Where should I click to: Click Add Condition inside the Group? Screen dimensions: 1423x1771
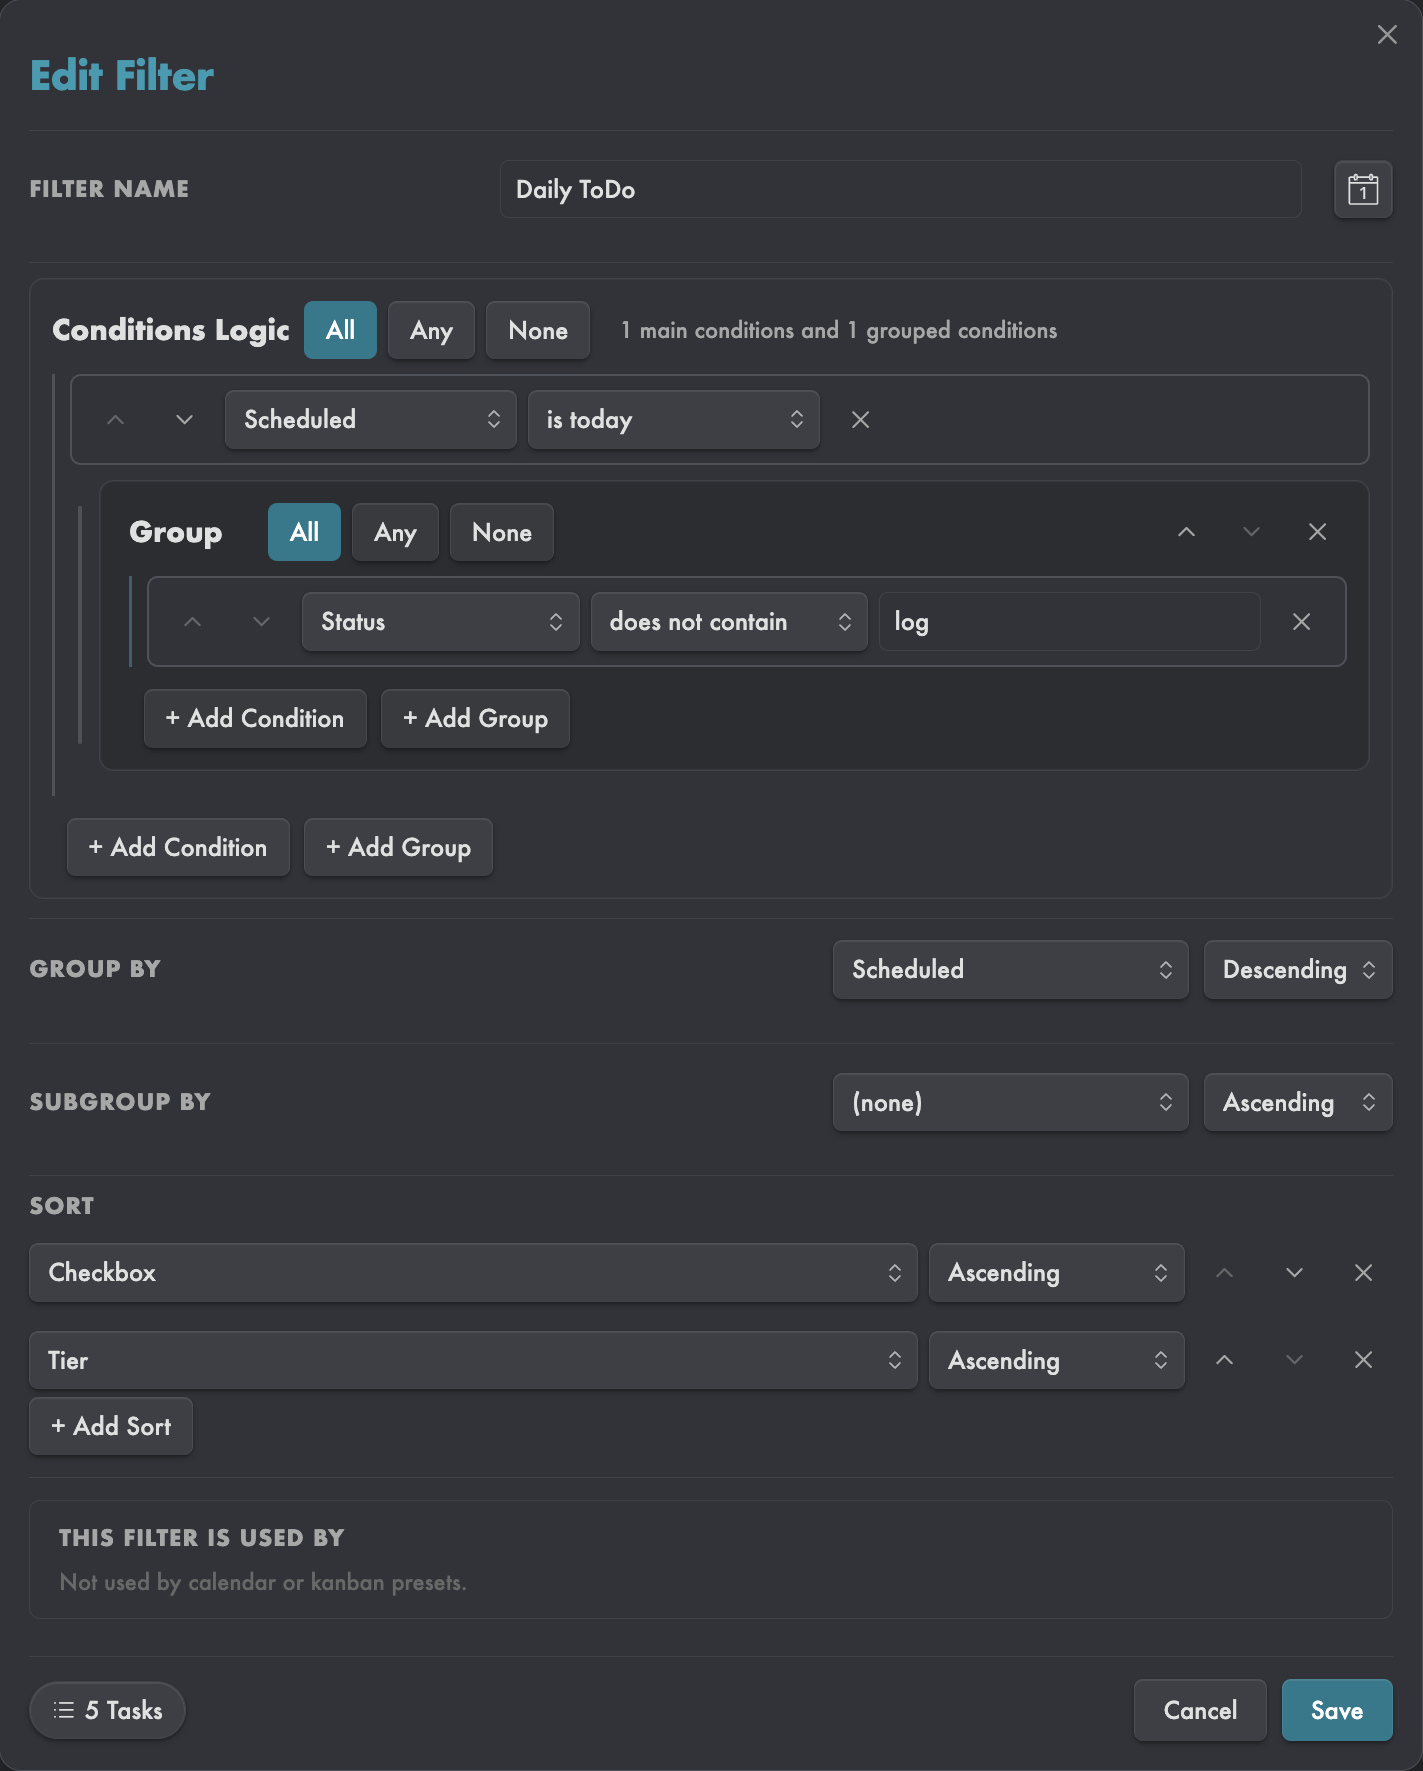255,719
